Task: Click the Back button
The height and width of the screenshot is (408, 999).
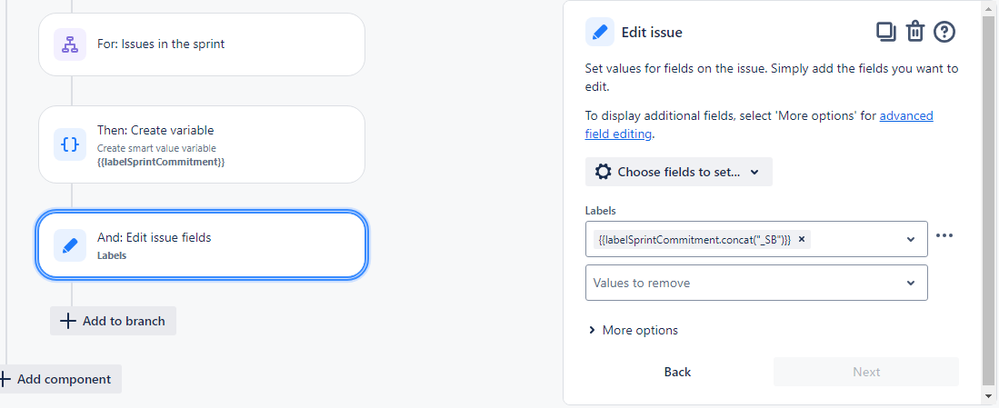Action: click(x=677, y=372)
